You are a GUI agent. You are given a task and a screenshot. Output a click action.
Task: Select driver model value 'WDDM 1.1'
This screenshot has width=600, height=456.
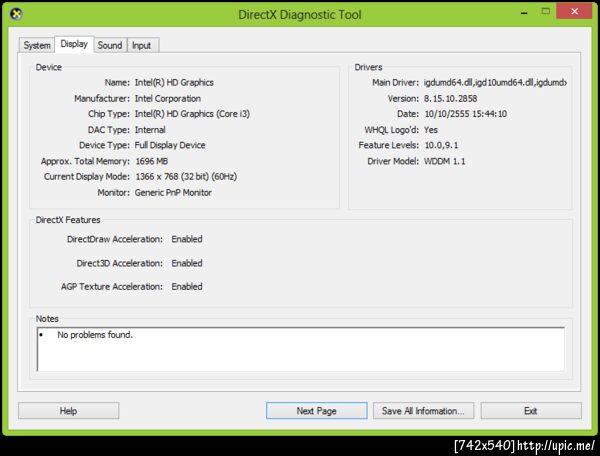445,161
